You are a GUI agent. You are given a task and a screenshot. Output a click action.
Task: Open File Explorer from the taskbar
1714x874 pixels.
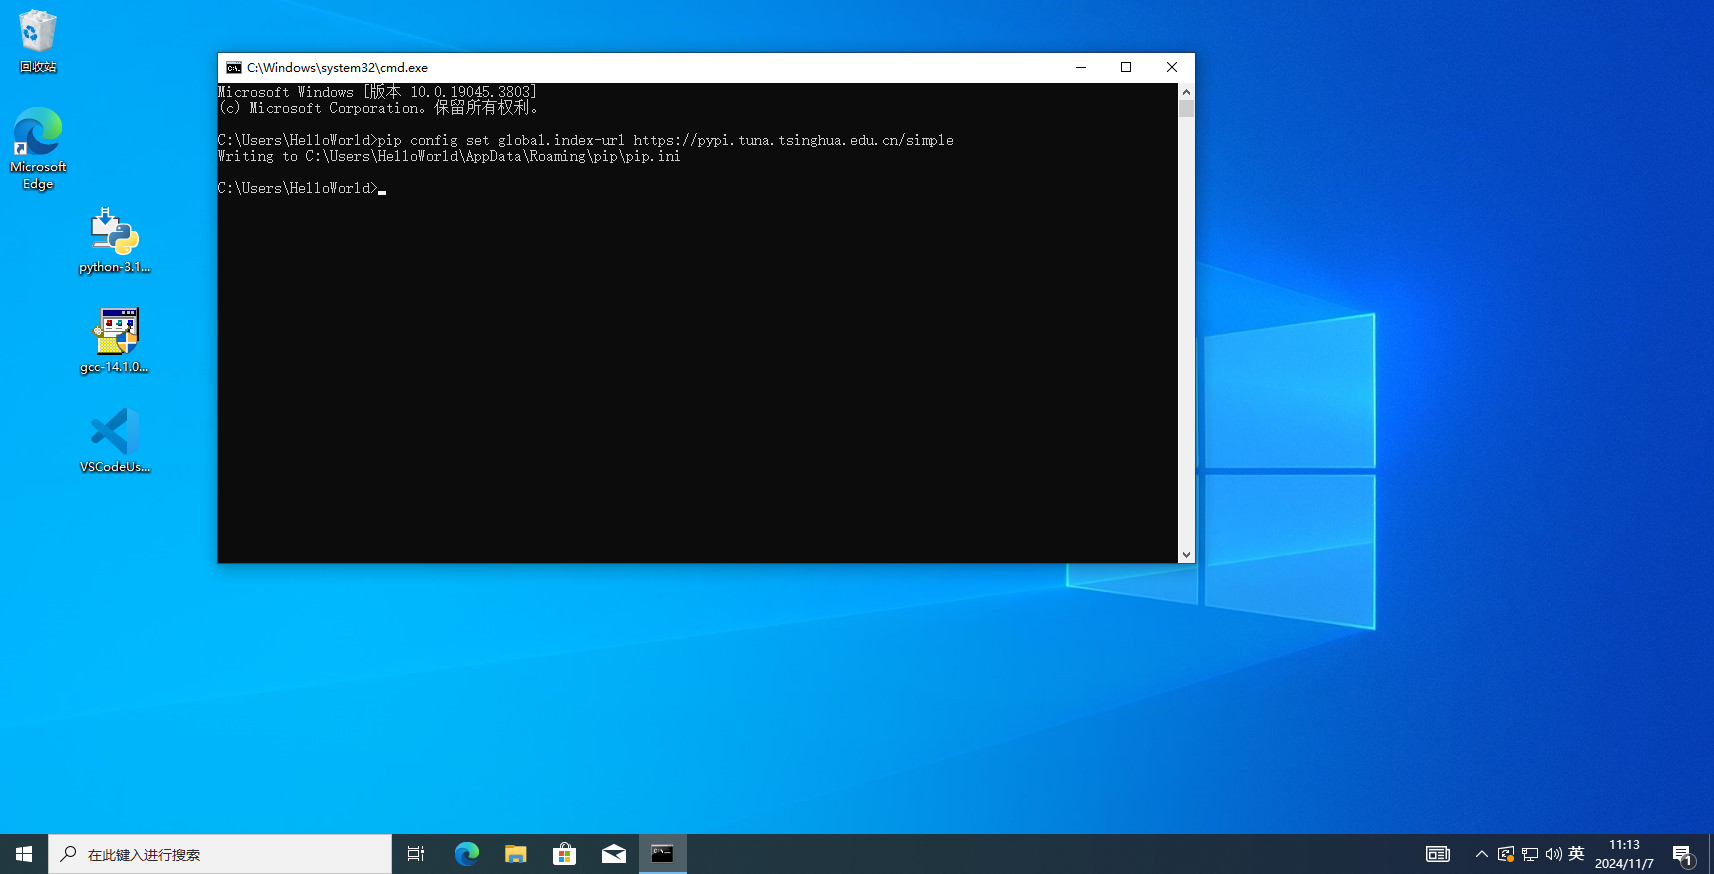click(x=516, y=854)
